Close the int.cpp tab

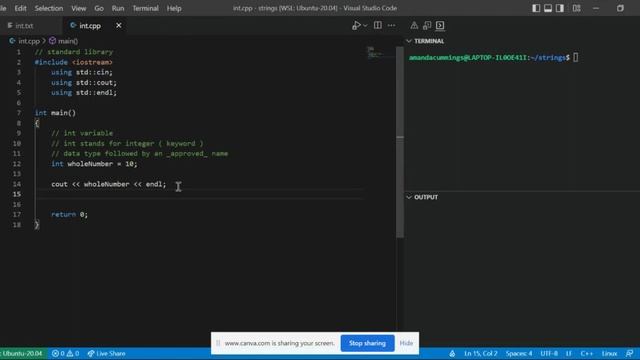pos(118,25)
